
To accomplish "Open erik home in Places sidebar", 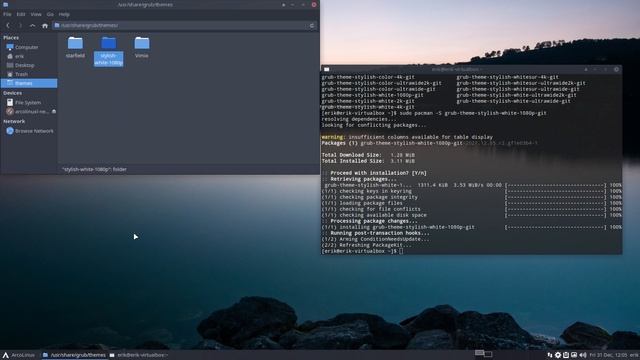I will click(x=29, y=56).
